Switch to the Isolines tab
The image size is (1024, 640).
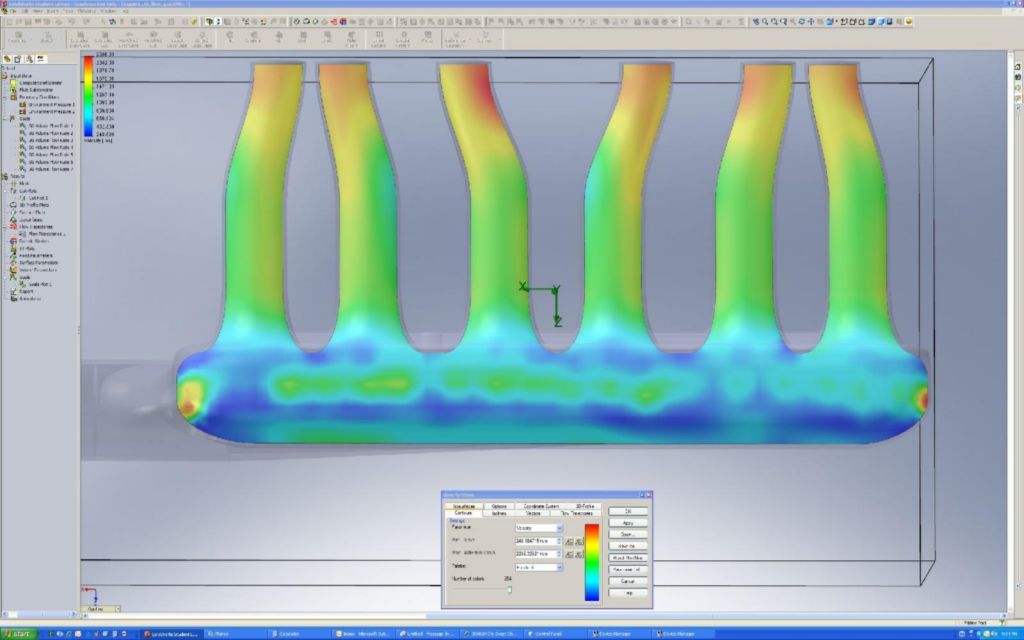(x=499, y=513)
